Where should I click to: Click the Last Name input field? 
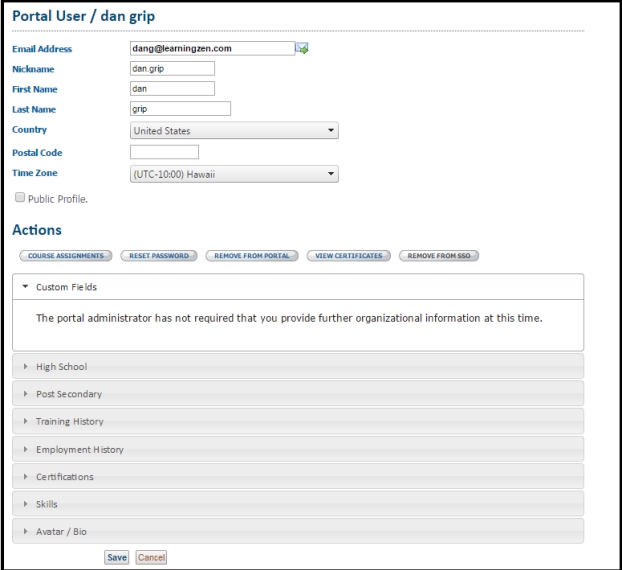(180, 109)
